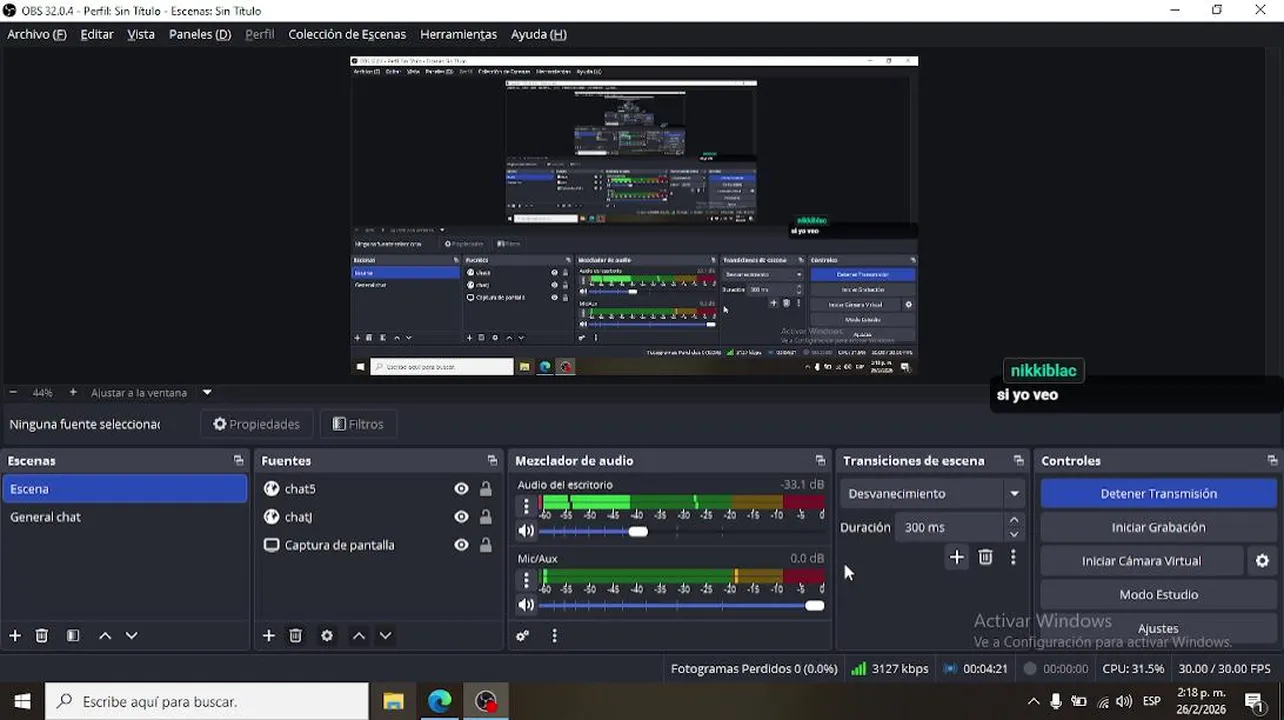Move source down arrow in Fuentes

coord(385,635)
